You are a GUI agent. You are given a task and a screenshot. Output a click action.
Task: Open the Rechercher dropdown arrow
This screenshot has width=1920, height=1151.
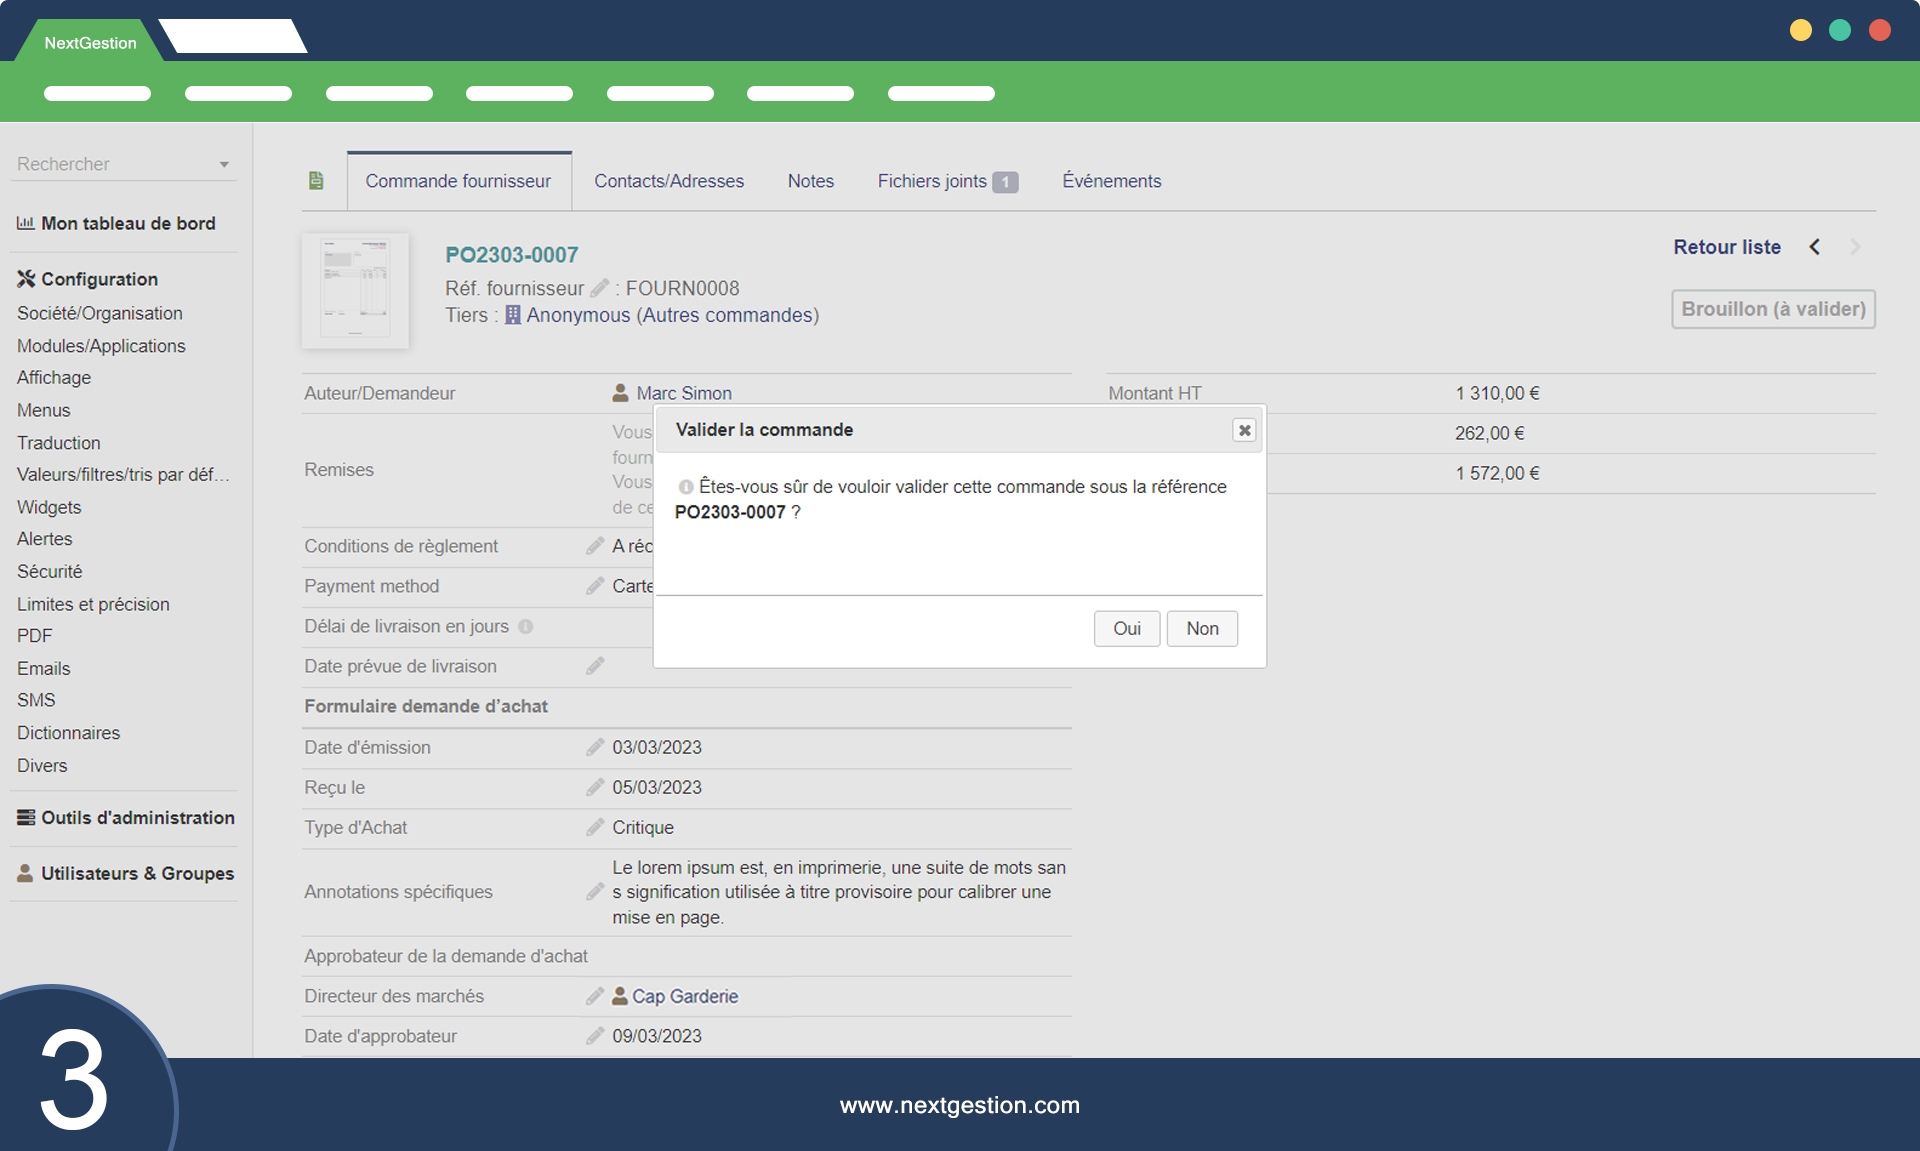point(224,165)
